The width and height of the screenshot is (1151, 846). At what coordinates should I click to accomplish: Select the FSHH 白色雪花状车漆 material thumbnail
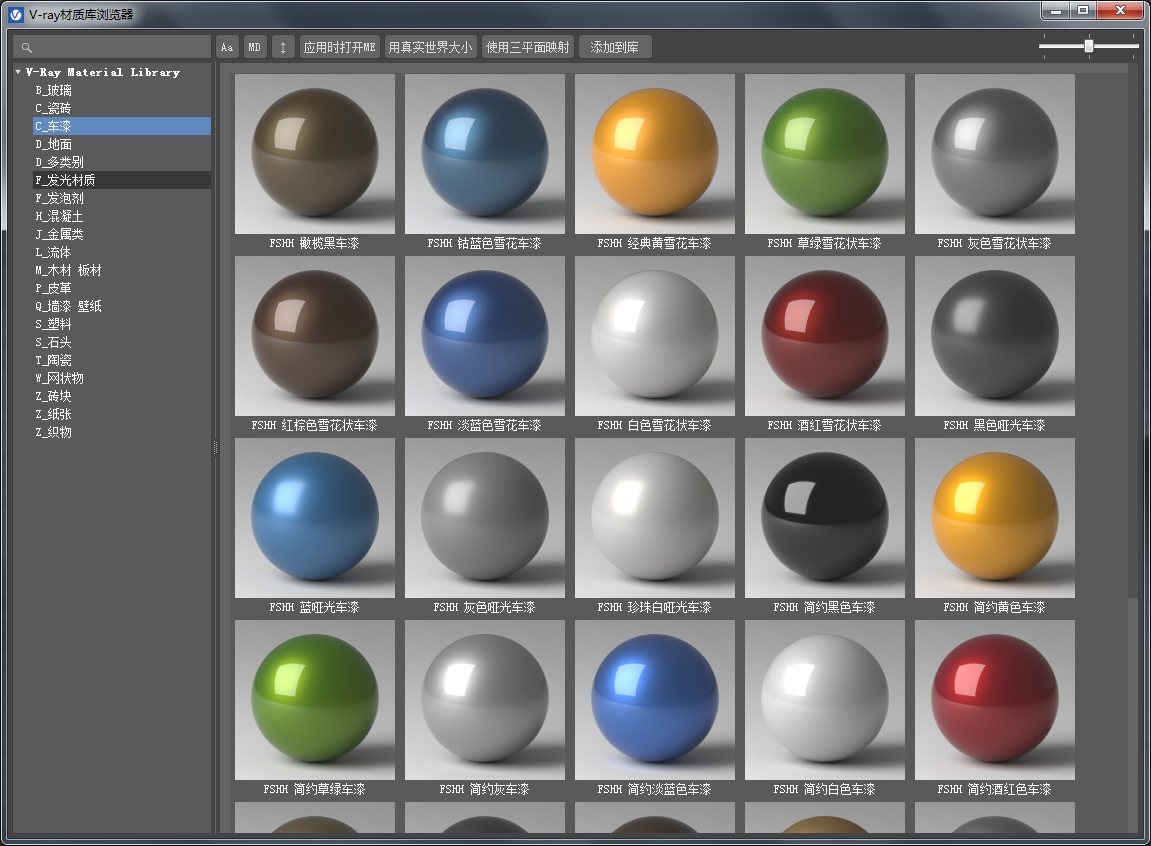click(x=655, y=336)
